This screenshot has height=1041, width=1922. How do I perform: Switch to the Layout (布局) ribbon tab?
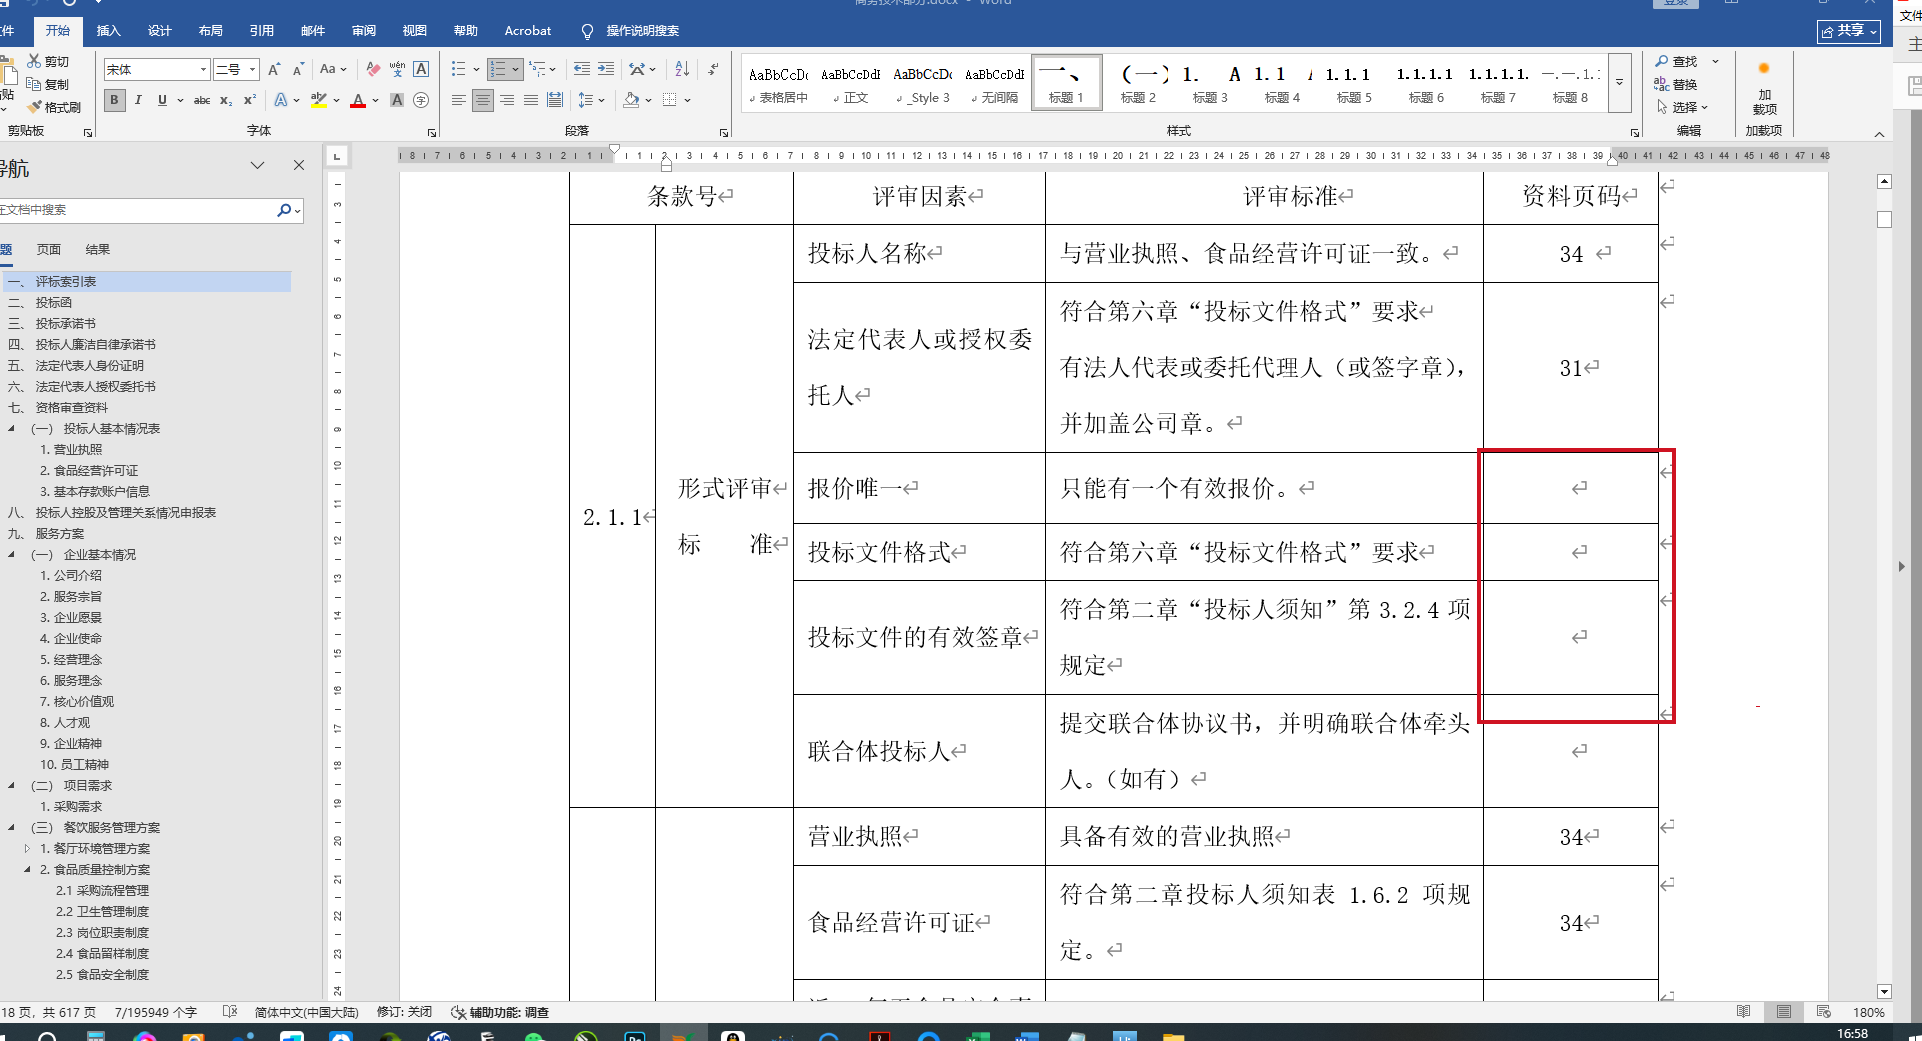[210, 31]
